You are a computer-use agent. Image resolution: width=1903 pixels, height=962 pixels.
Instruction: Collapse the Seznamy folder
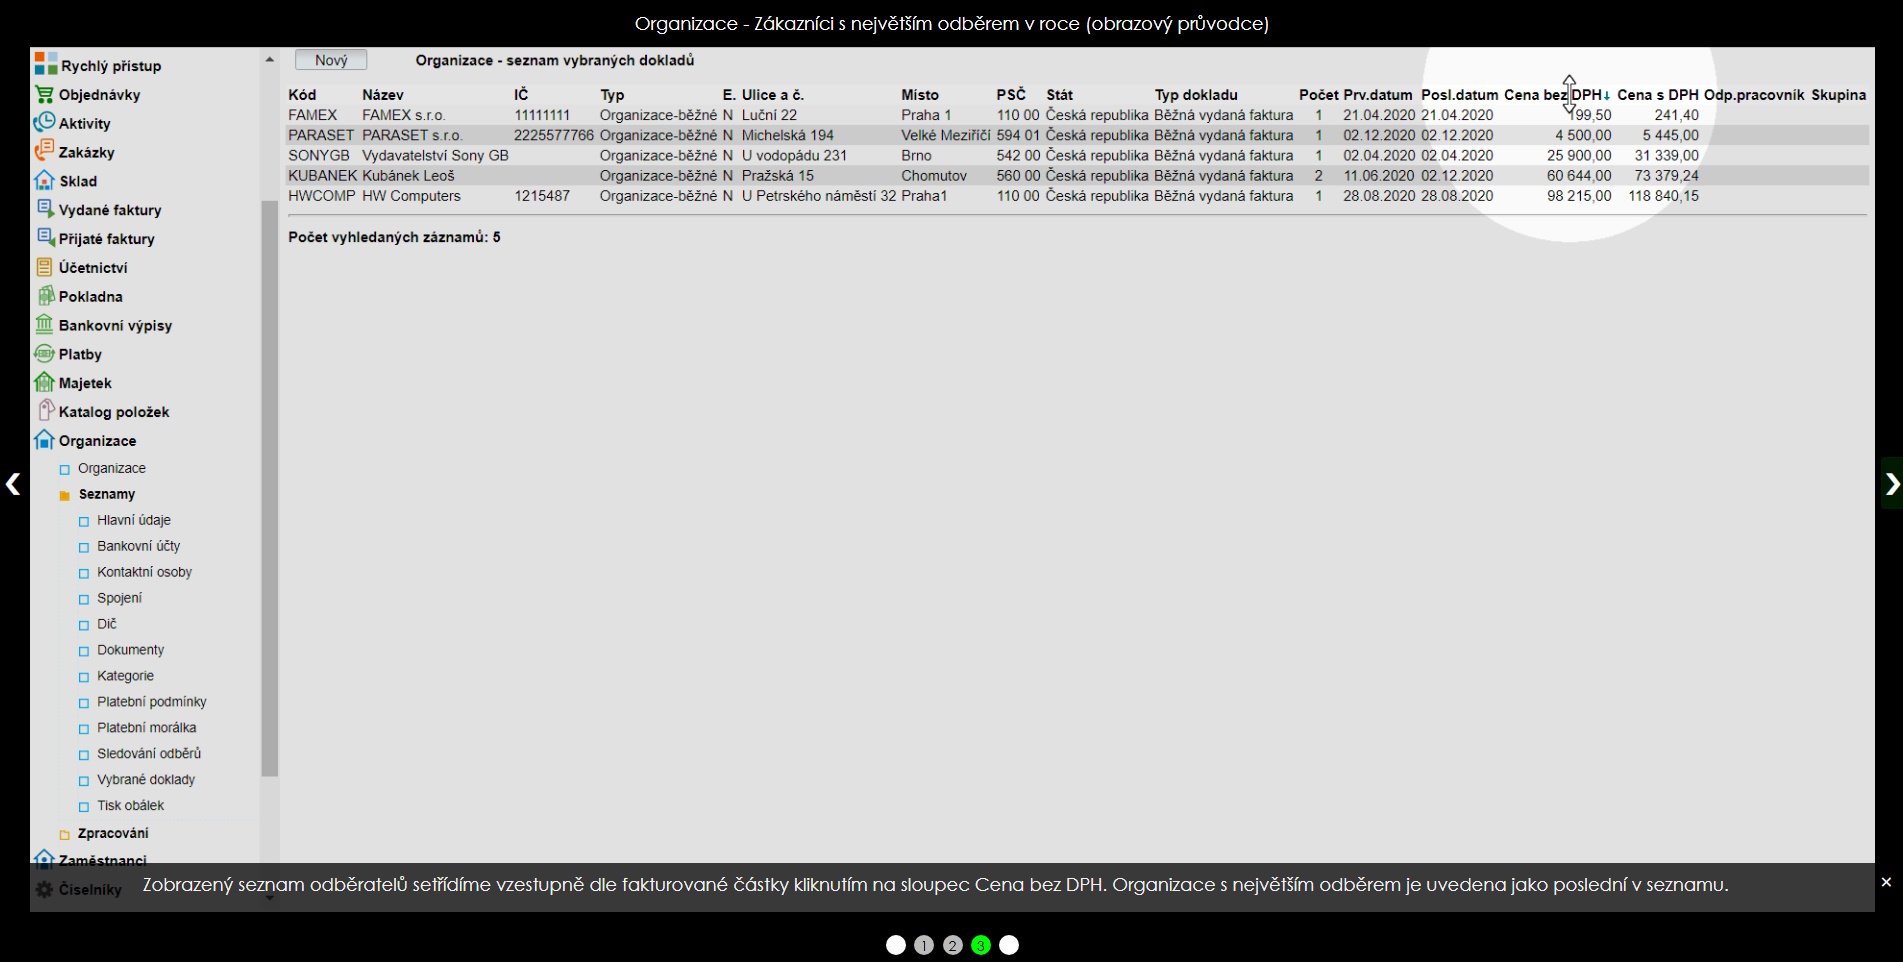click(65, 495)
